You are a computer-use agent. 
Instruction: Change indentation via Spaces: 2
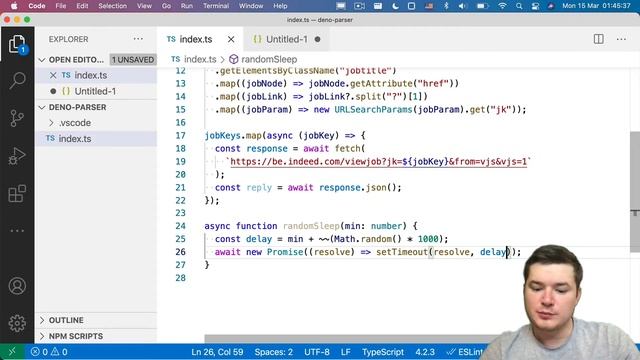tap(273, 351)
